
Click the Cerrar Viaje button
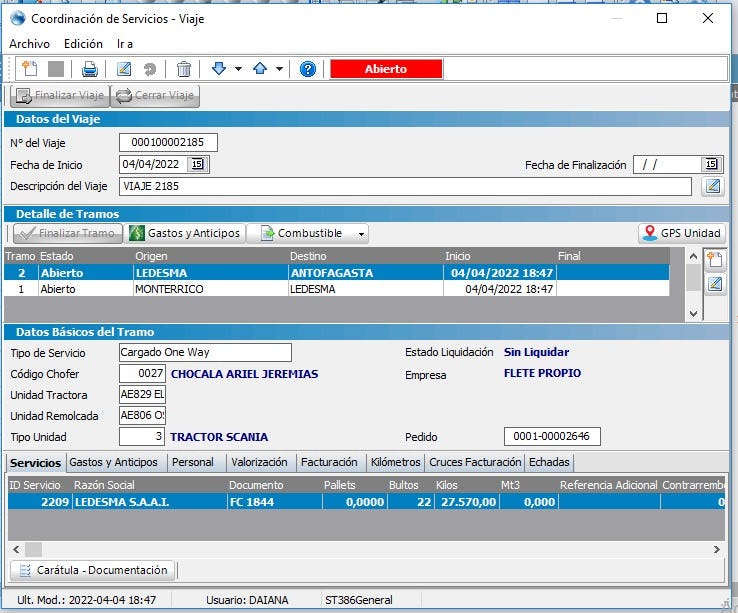click(x=155, y=96)
